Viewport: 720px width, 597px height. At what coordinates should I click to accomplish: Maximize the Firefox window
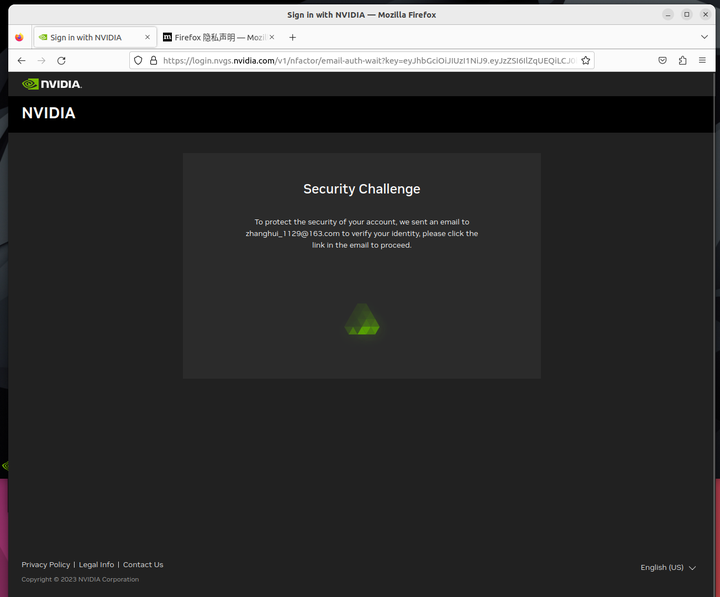pos(686,15)
